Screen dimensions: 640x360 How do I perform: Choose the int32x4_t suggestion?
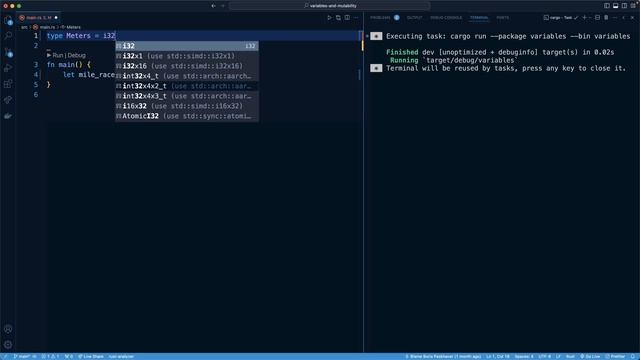pos(187,76)
